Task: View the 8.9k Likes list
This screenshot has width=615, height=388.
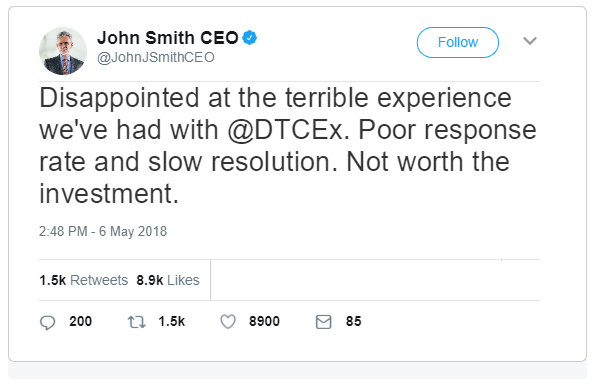Action: pyautogui.click(x=168, y=280)
